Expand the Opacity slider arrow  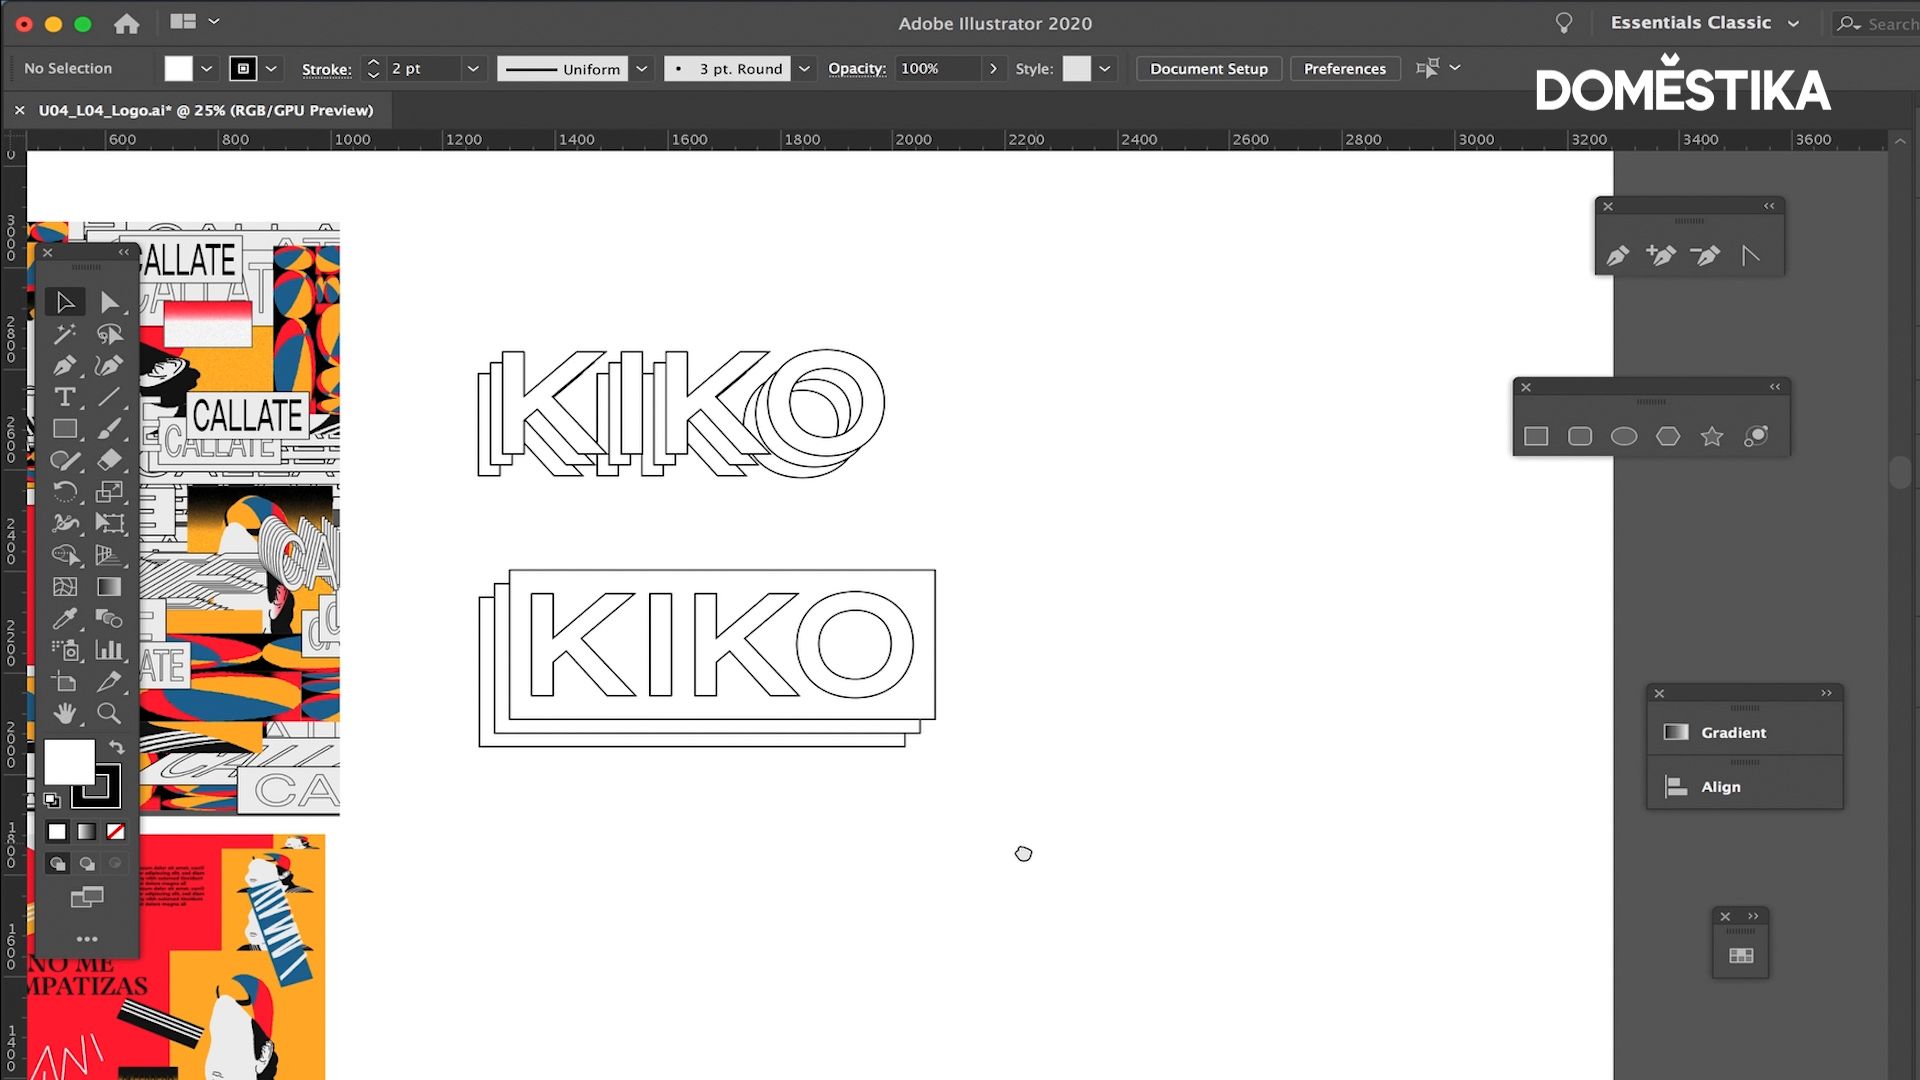993,68
